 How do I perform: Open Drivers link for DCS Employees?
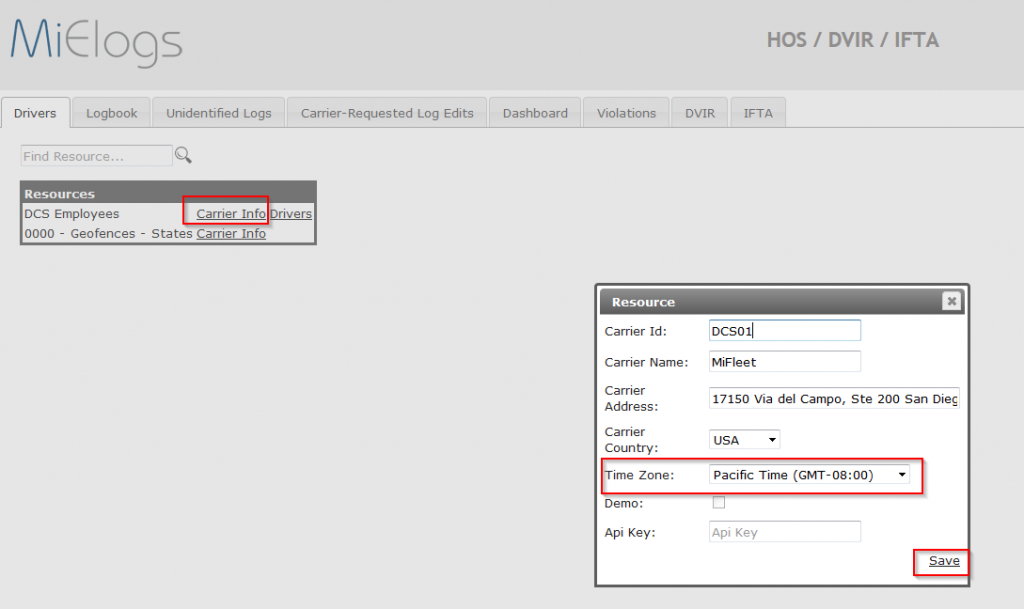click(x=291, y=213)
